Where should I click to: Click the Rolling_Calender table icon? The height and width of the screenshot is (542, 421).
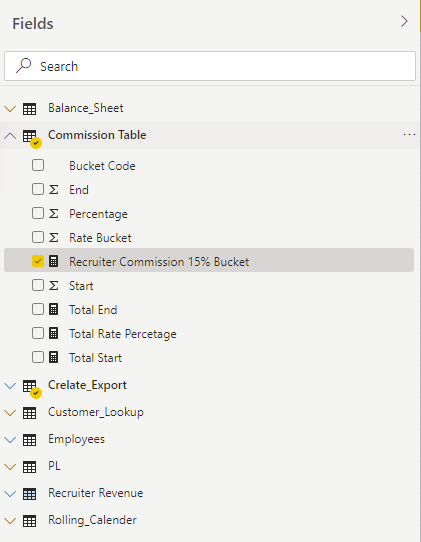coord(29,521)
